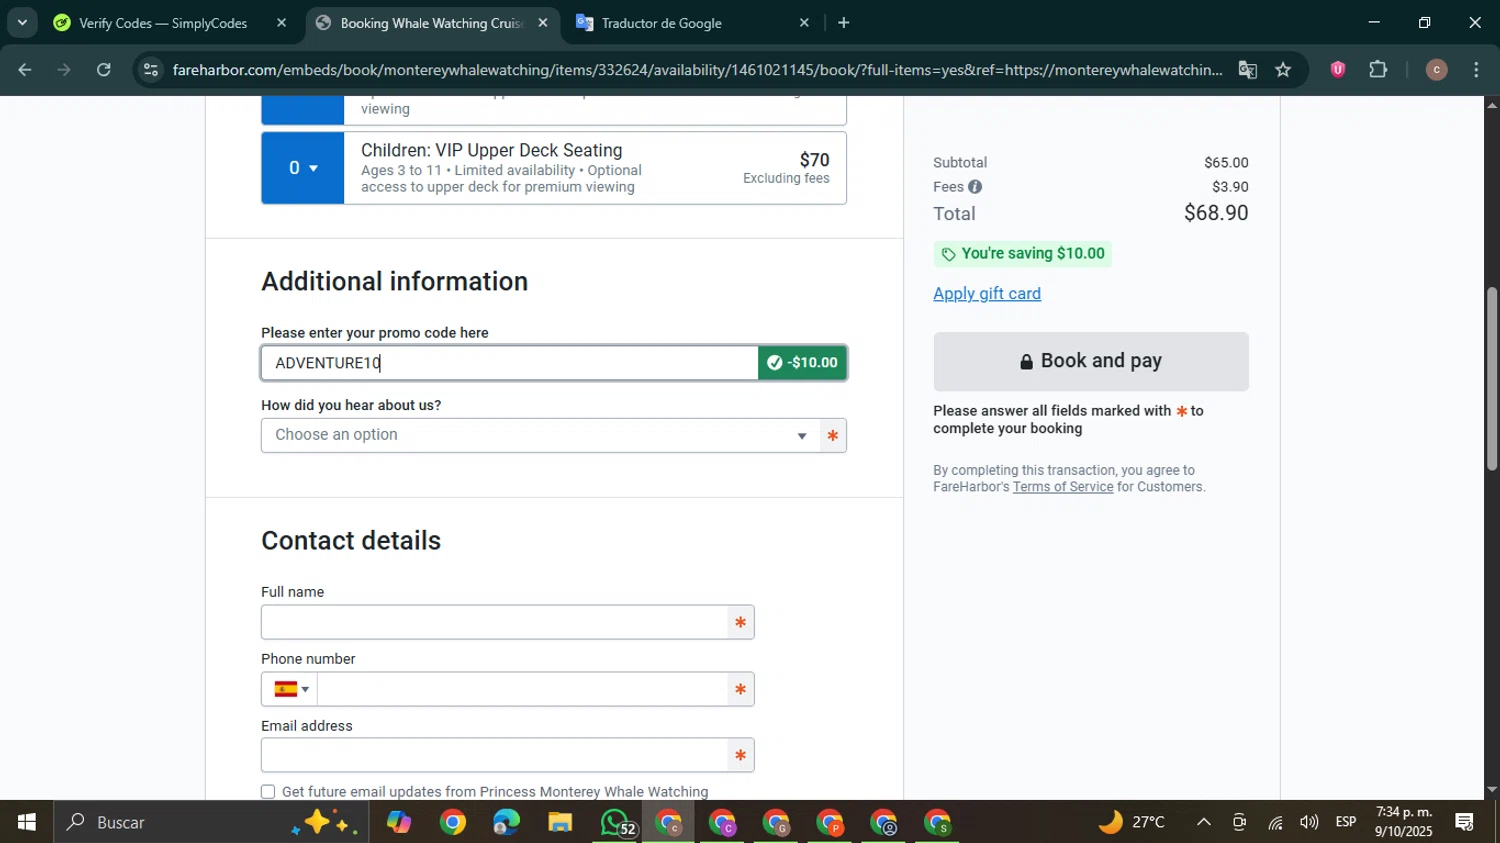The height and width of the screenshot is (843, 1500).
Task: Click the 'You're saving $10.00' tag
Action: coord(1023,254)
